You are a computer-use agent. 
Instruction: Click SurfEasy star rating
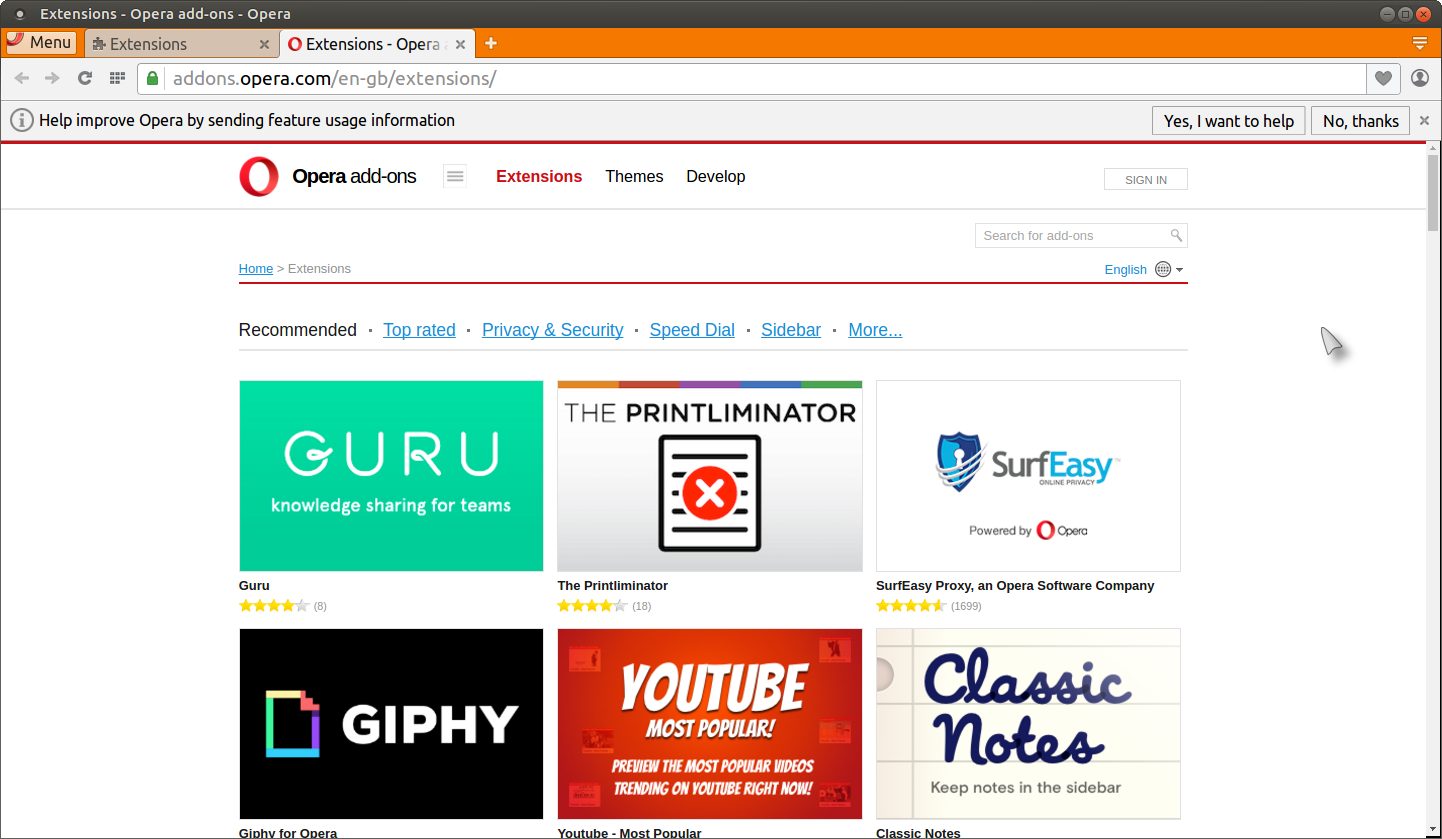click(x=911, y=606)
